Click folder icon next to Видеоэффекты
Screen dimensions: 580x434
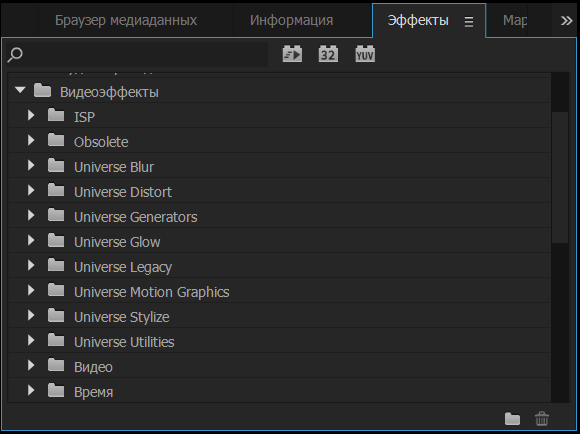43,91
